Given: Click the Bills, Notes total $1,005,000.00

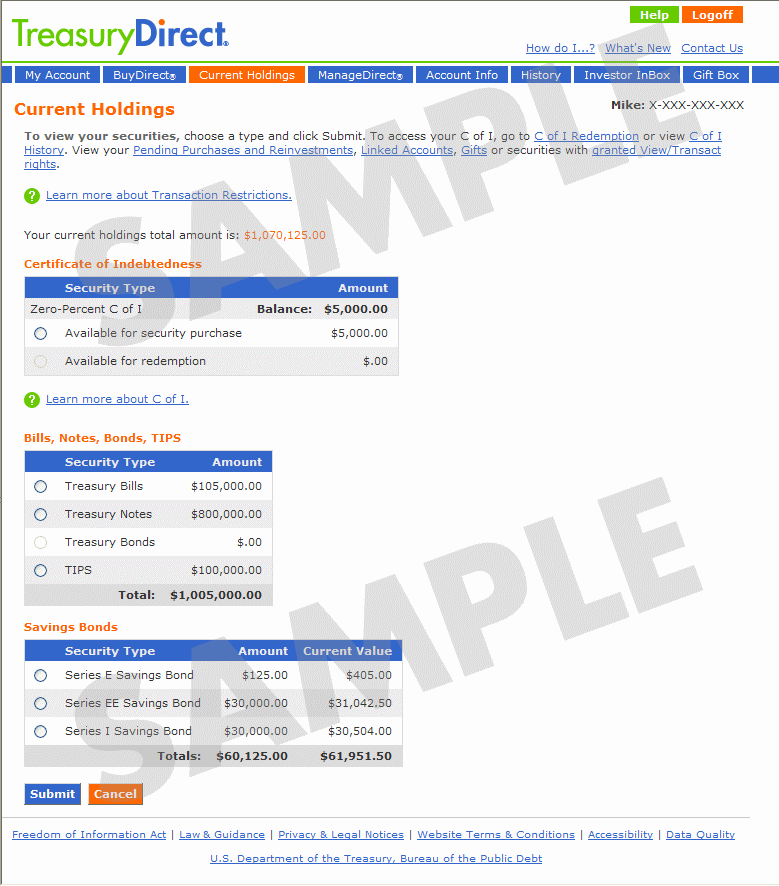Looking at the screenshot, I should pos(216,595).
